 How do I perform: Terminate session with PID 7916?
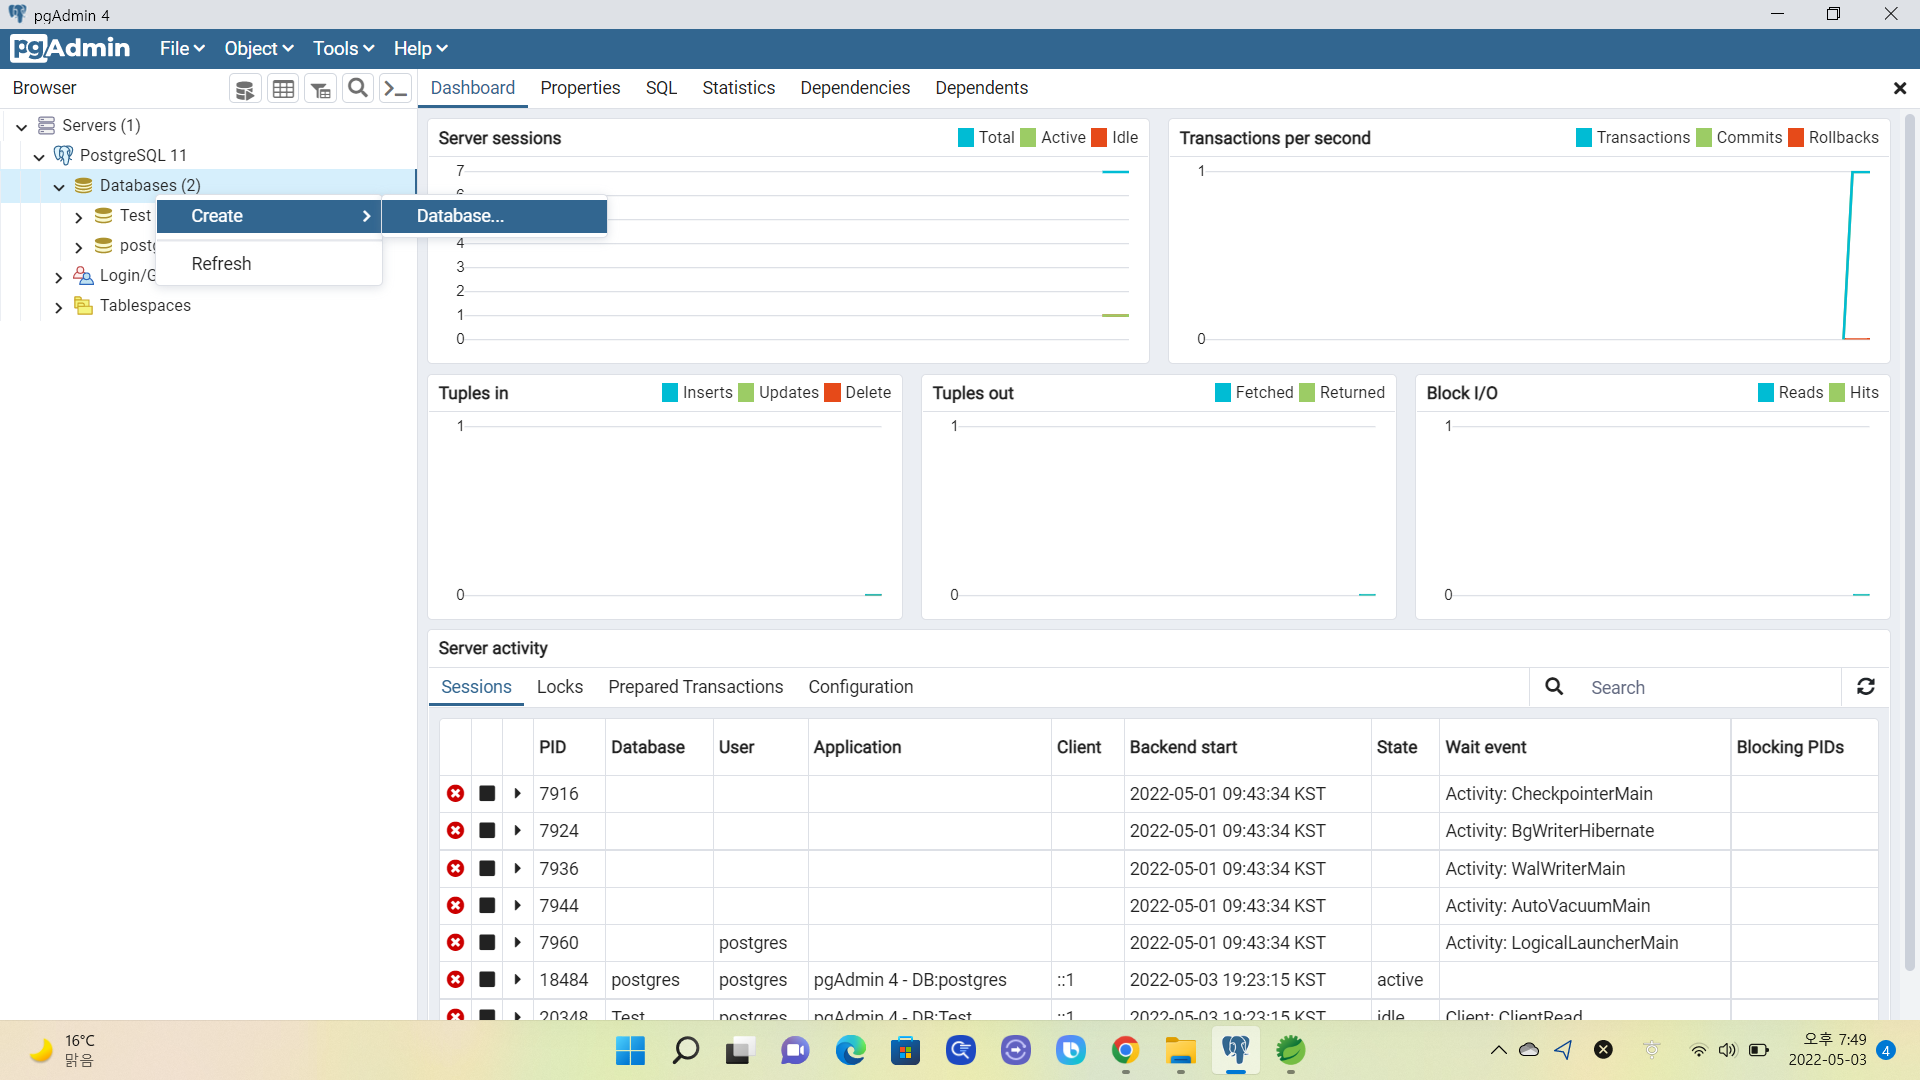click(455, 793)
